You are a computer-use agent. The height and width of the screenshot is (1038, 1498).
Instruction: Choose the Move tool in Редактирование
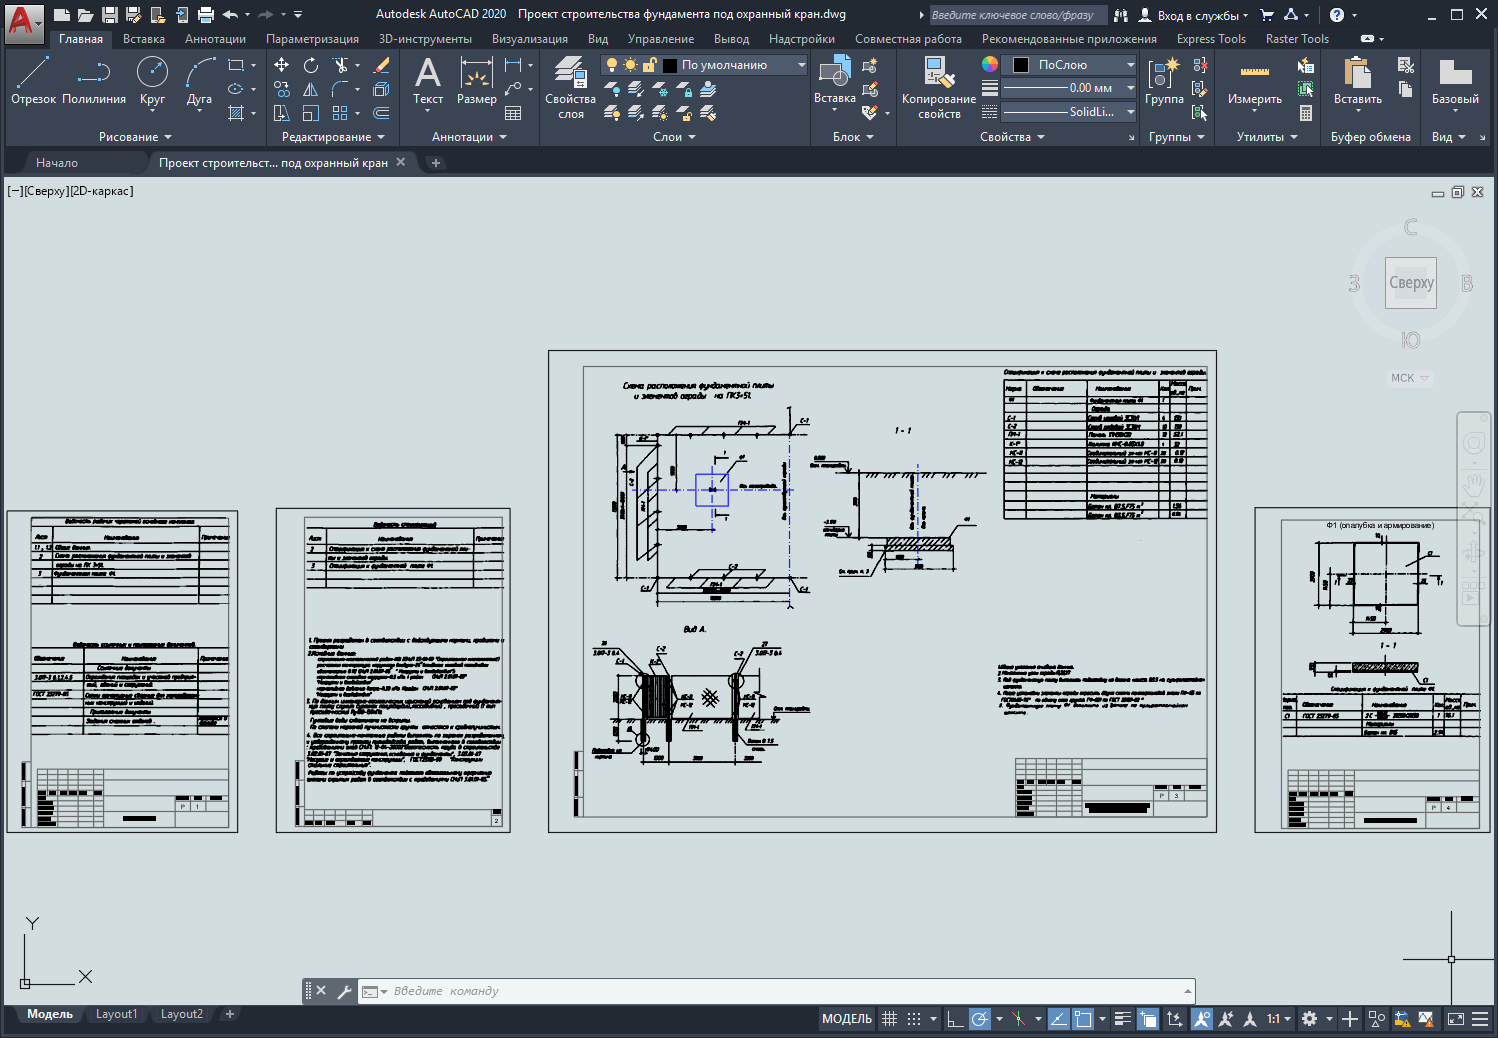click(282, 65)
